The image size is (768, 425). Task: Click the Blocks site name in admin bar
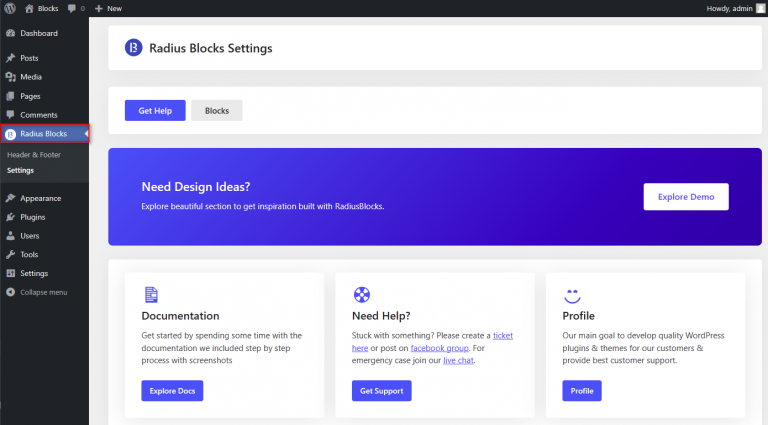[x=48, y=8]
